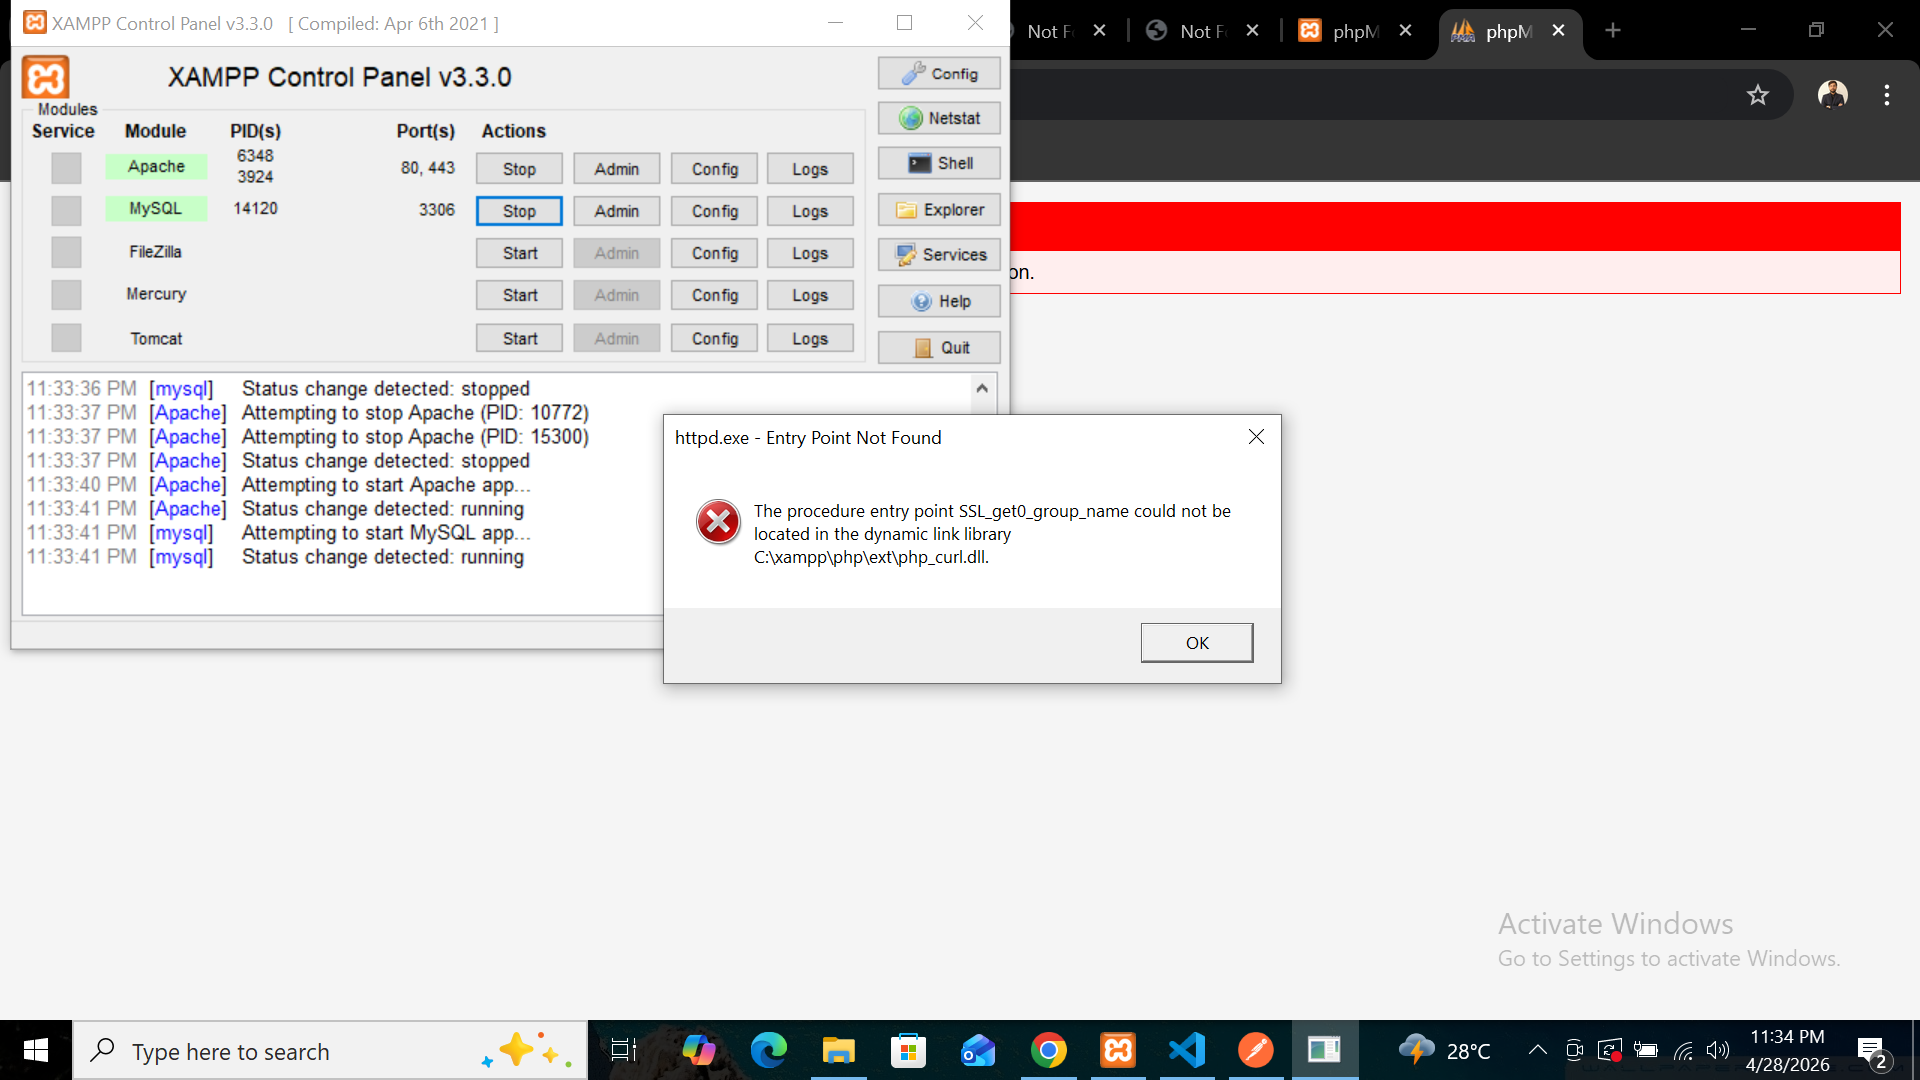
Task: Close the Entry Point Not Found dialog
Action: (1256, 437)
